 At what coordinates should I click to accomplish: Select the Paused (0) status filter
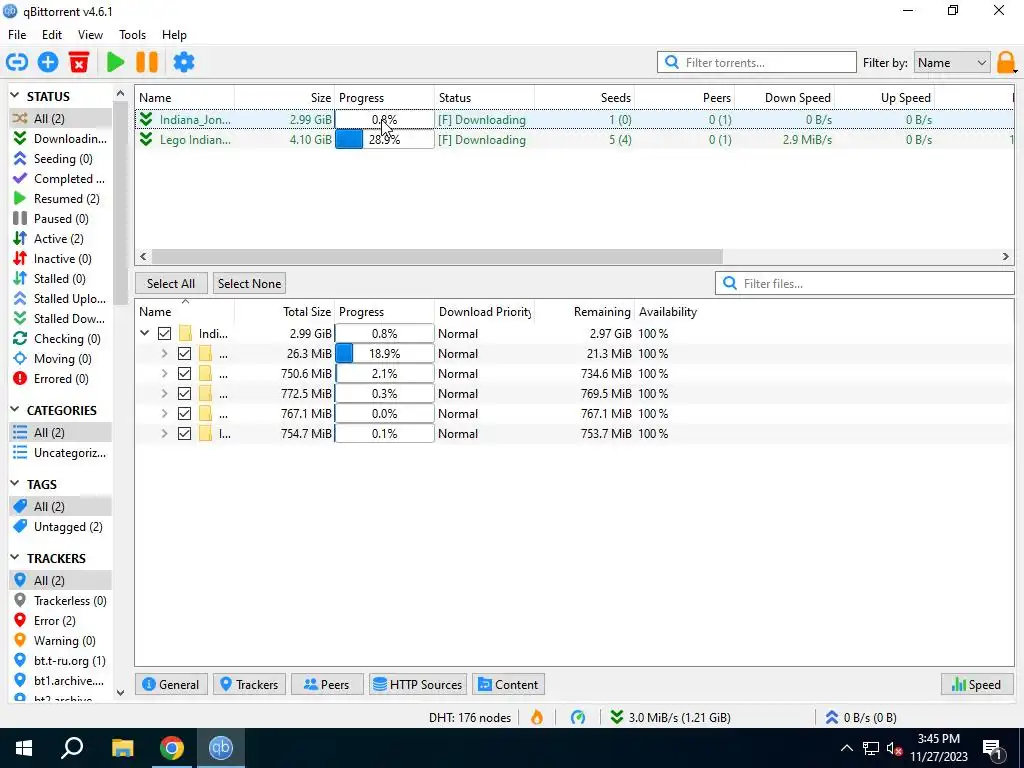point(60,219)
